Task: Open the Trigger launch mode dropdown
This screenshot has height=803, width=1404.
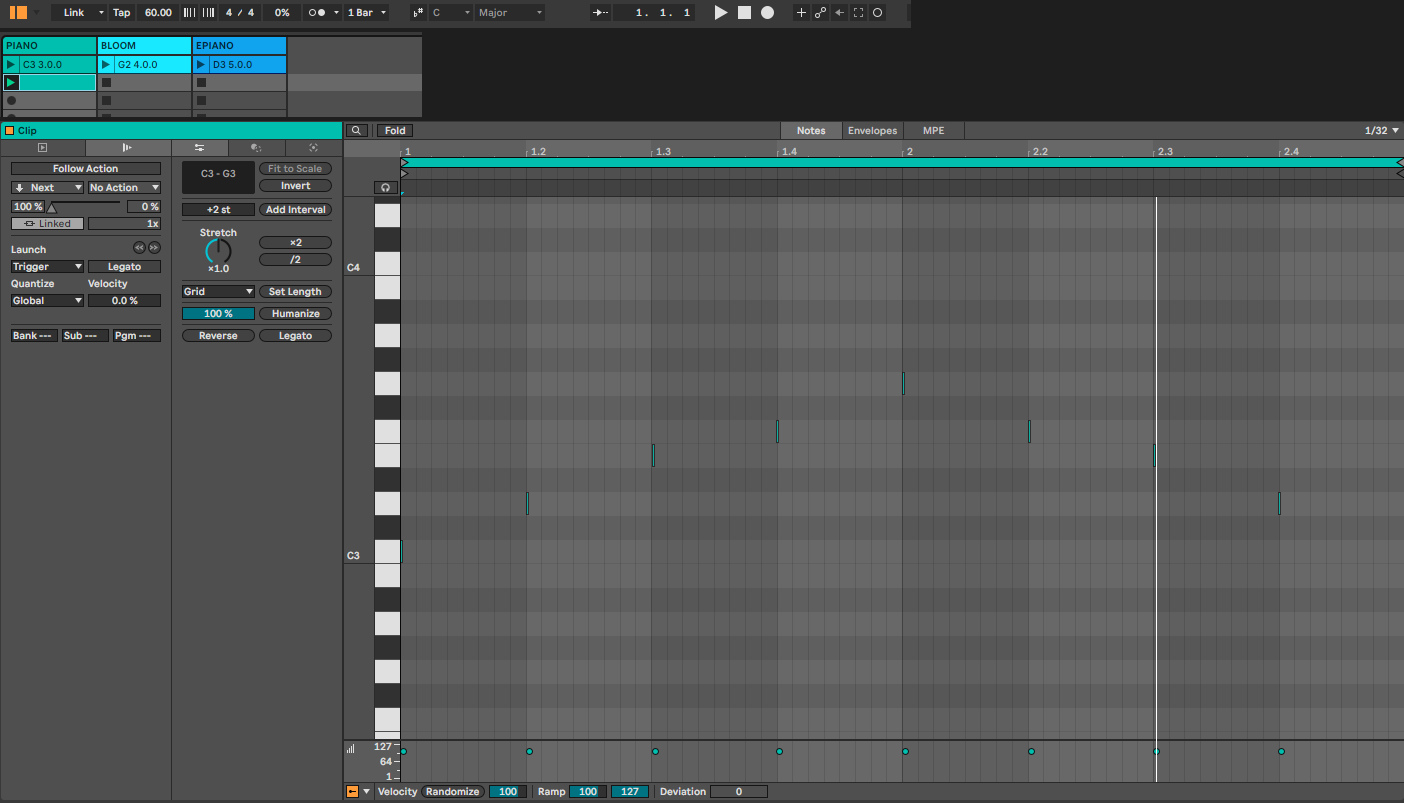Action: click(x=47, y=266)
